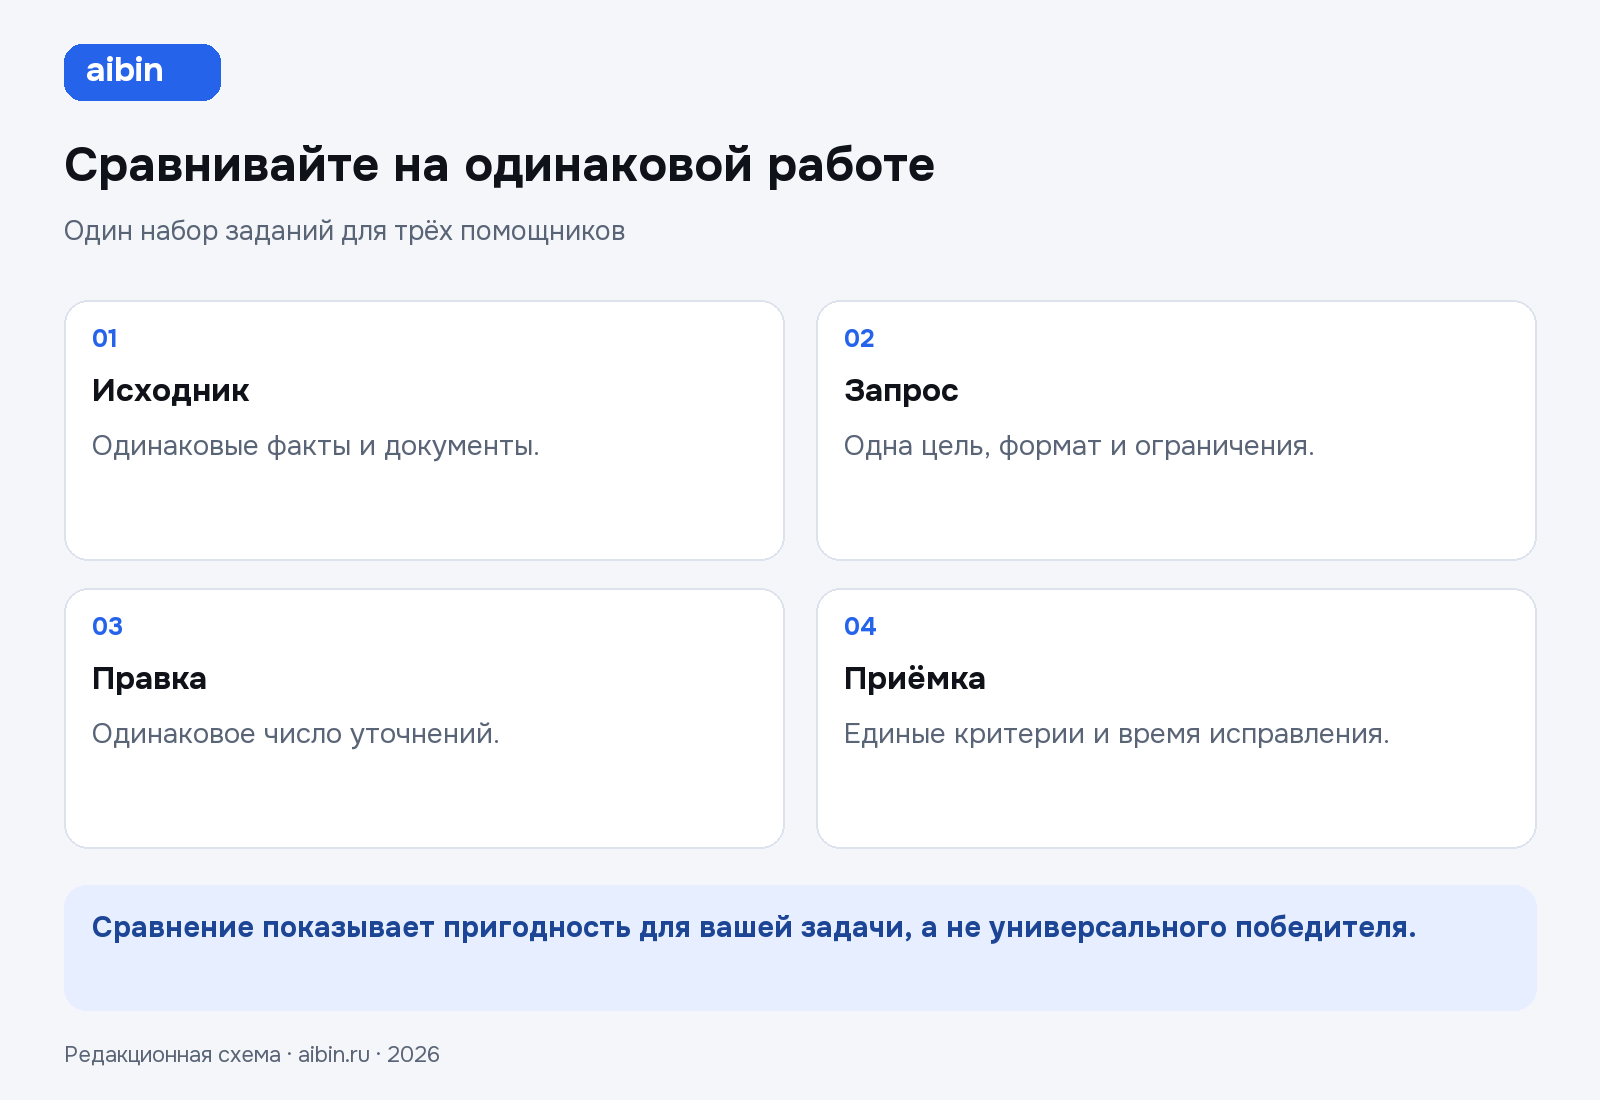Select the "Приёмка" card title

pos(914,678)
